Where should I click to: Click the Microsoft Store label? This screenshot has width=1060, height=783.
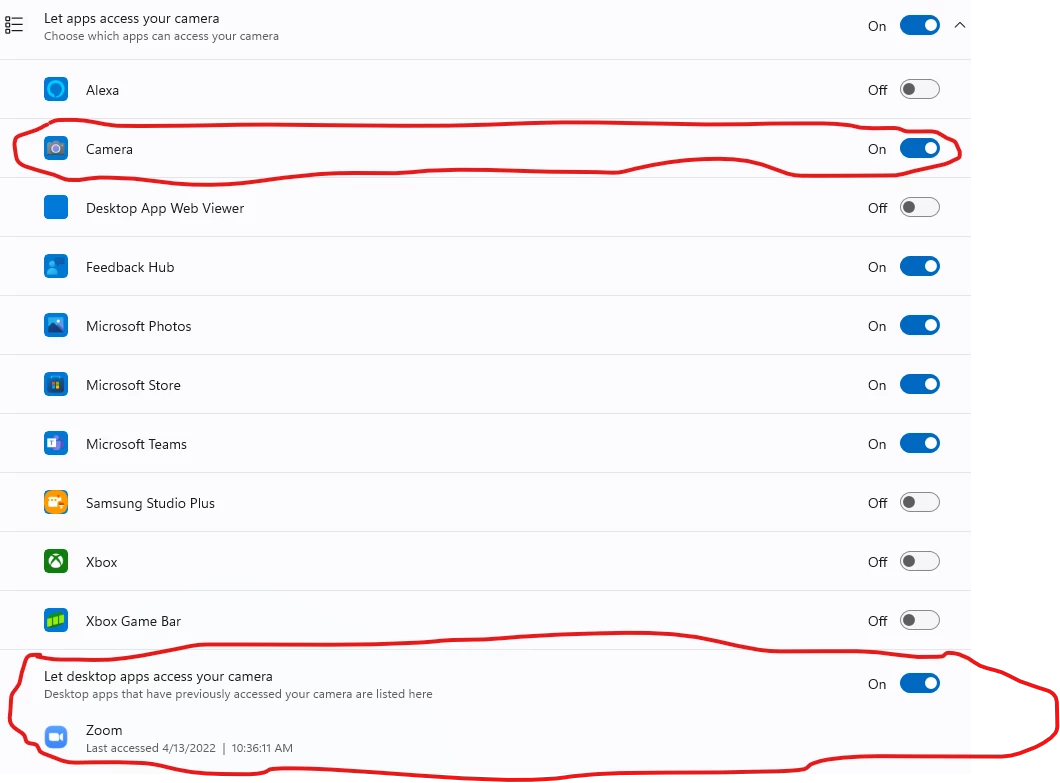(x=133, y=385)
